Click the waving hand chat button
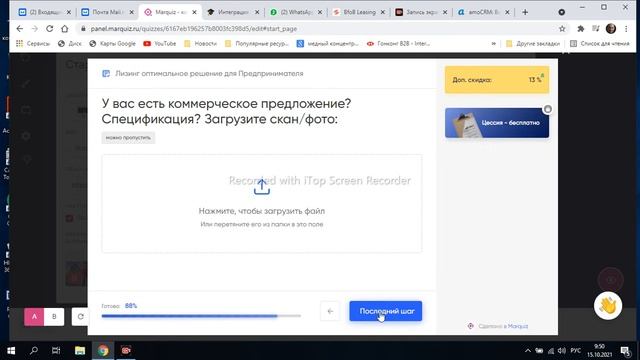 tap(608, 305)
